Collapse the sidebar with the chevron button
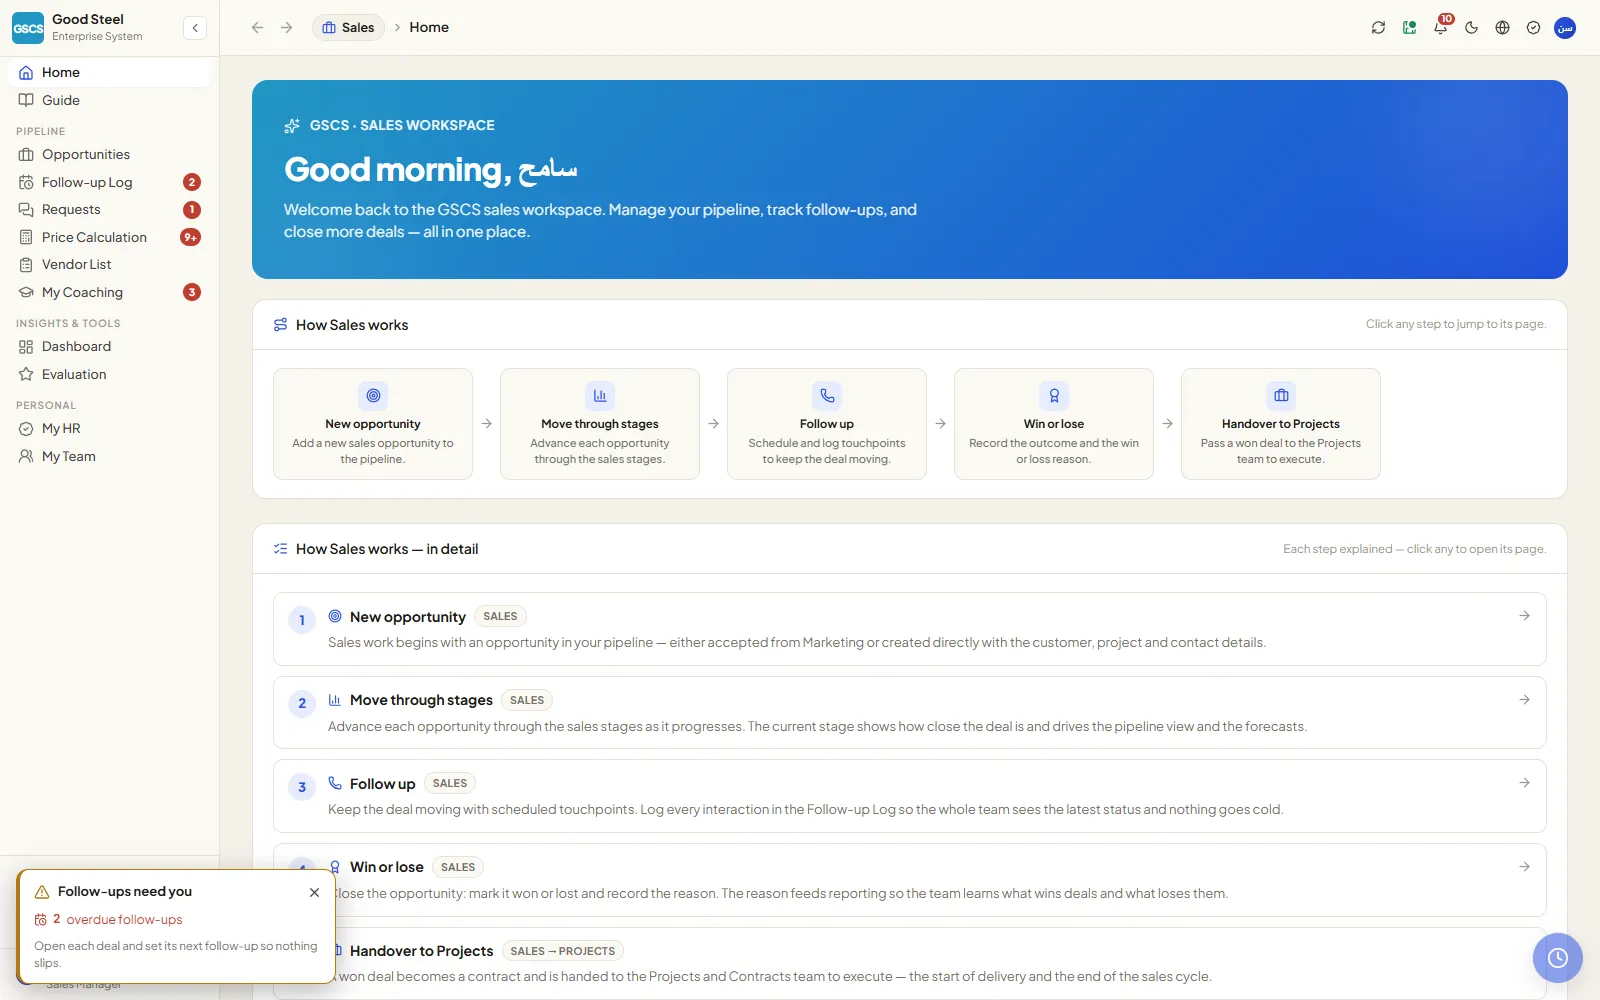 [195, 28]
